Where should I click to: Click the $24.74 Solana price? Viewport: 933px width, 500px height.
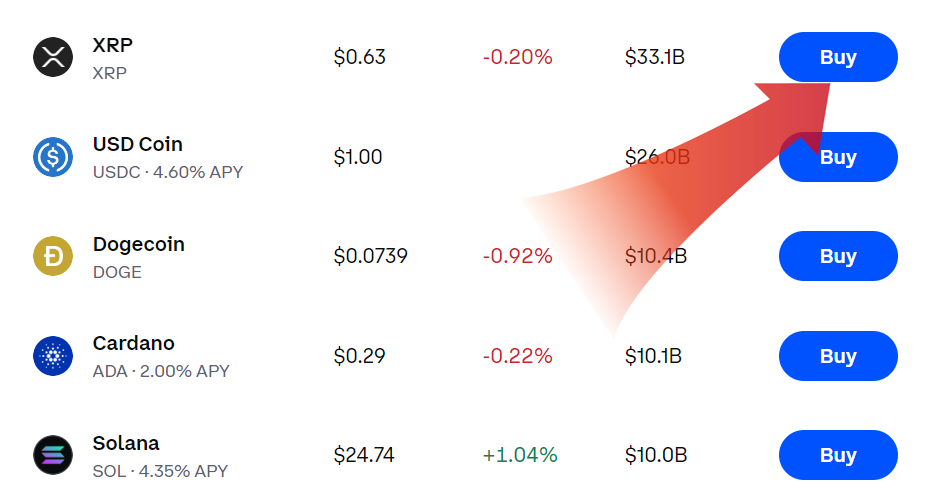(x=364, y=456)
